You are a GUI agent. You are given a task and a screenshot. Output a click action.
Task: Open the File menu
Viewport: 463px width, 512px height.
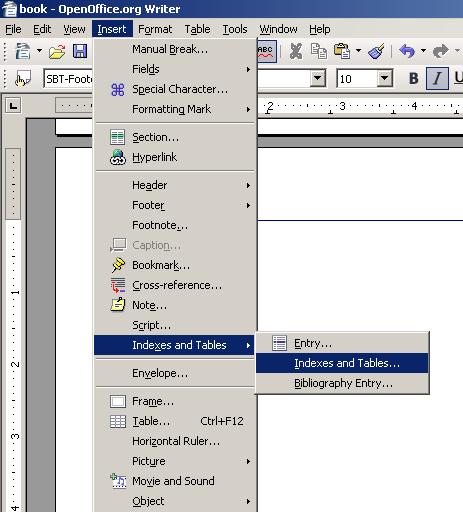13,29
